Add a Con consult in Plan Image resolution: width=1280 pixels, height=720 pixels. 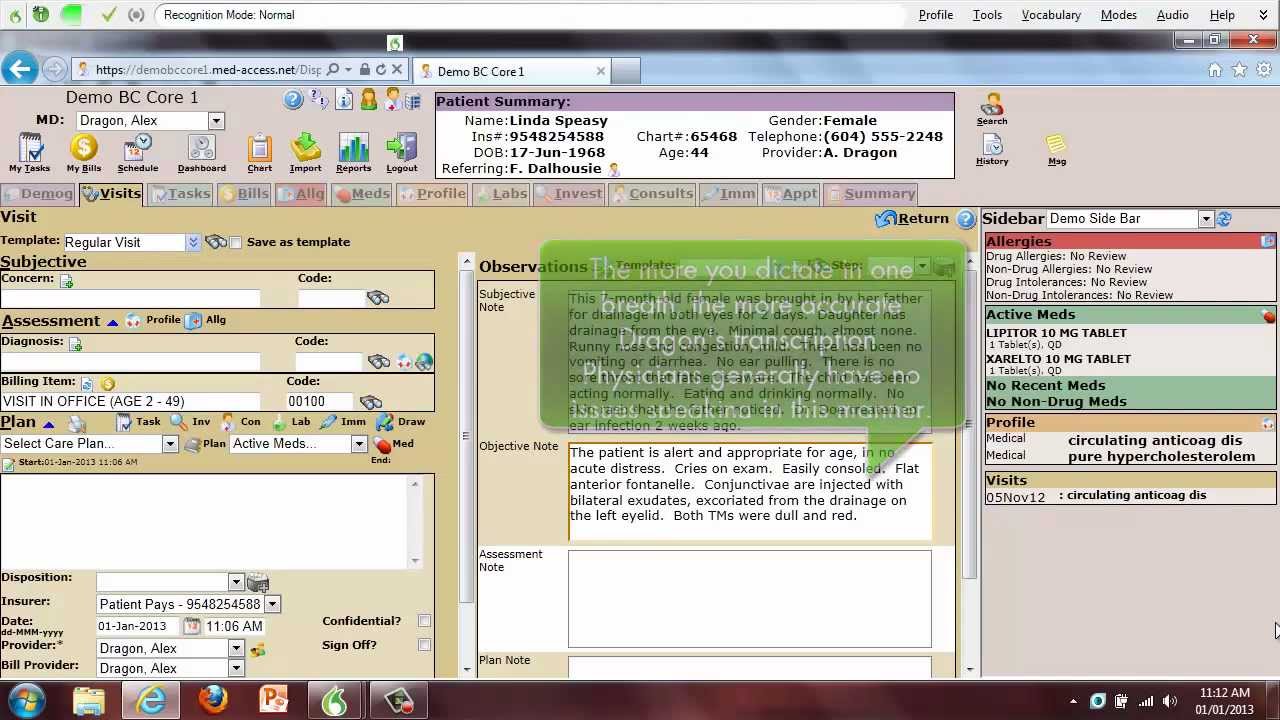(x=240, y=422)
